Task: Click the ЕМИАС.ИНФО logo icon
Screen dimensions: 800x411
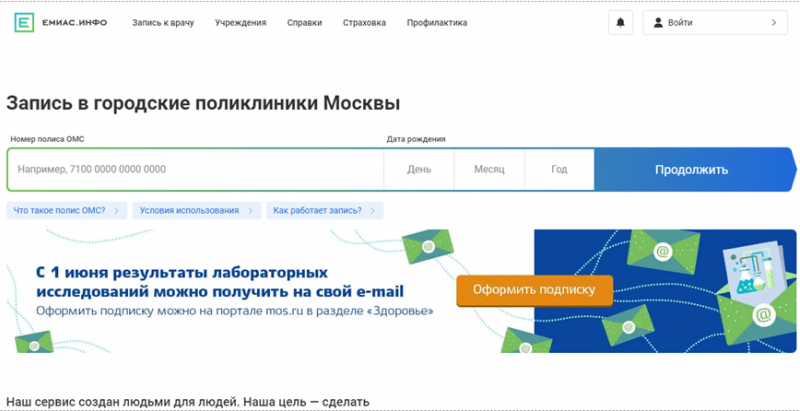Action: (x=24, y=23)
